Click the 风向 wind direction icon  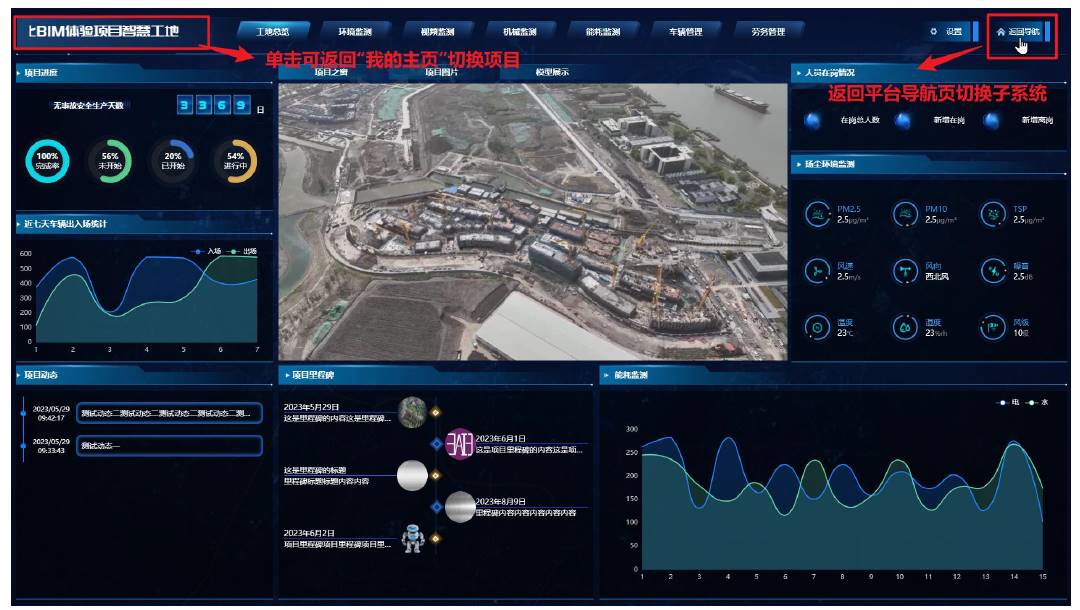click(x=905, y=271)
